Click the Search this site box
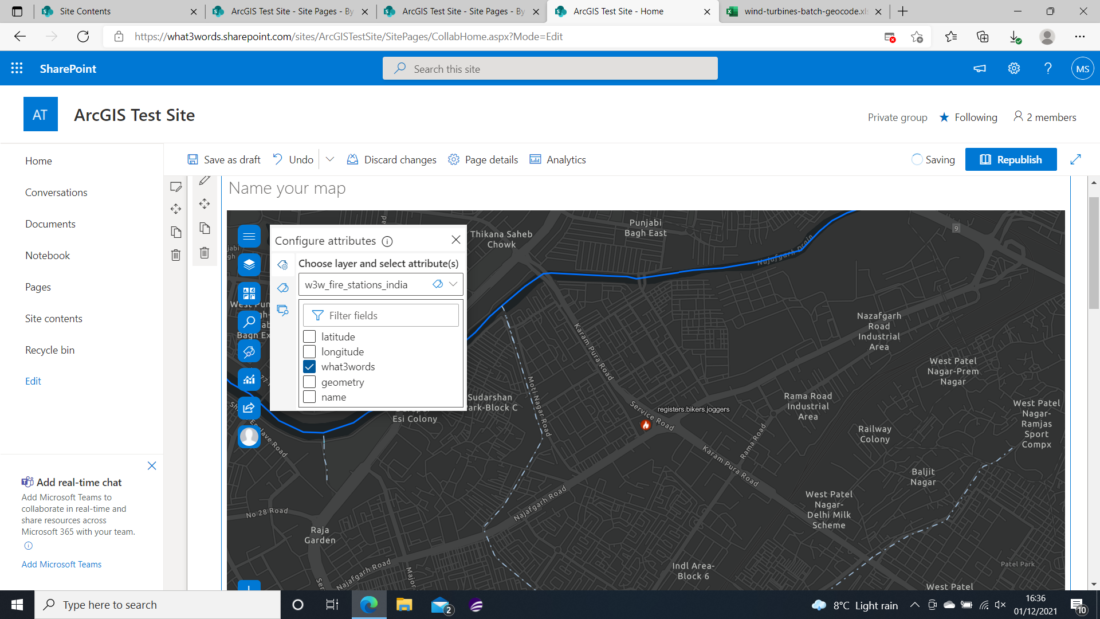Viewport: 1100px width, 619px height. (x=550, y=69)
